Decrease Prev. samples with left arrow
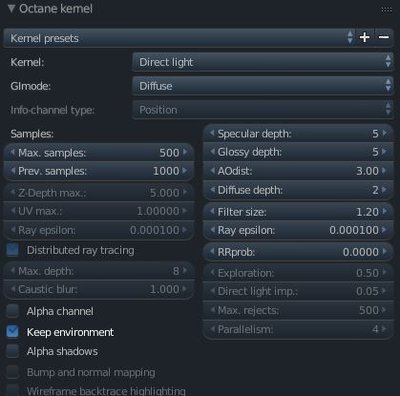Image resolution: width=400 pixels, height=396 pixels. (x=13, y=171)
